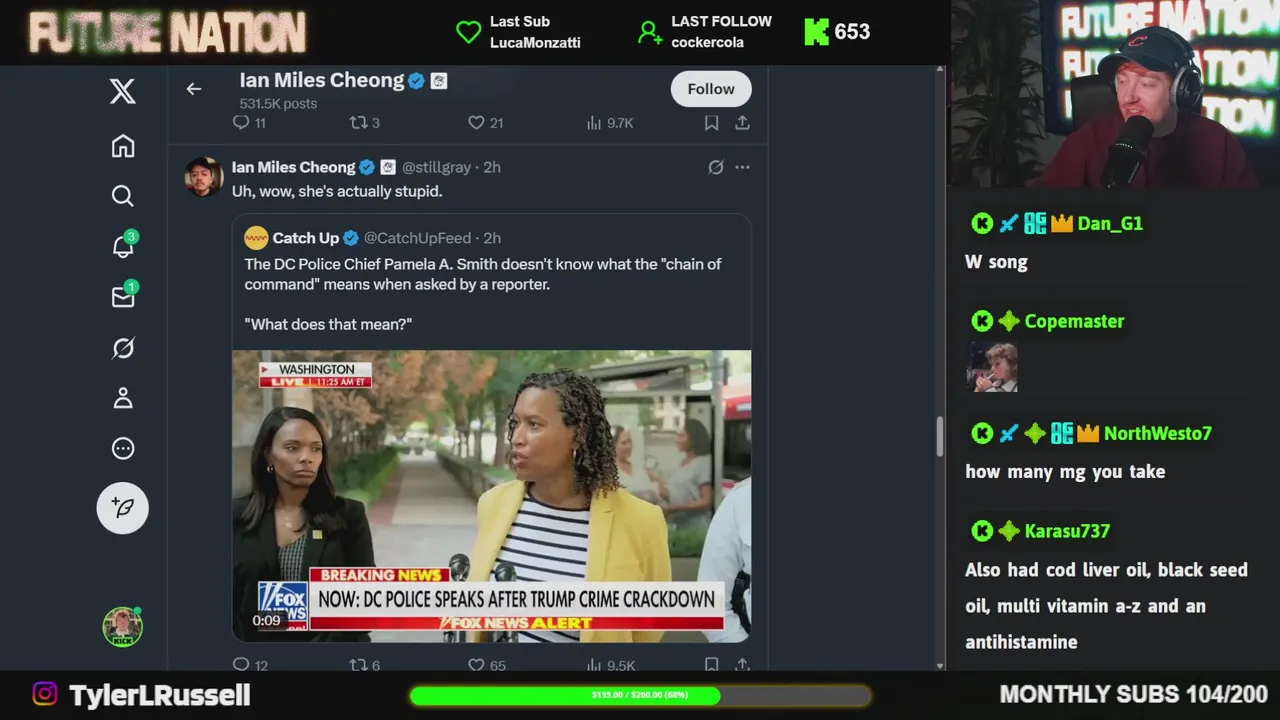Open account avatar at sidebar bottom
The width and height of the screenshot is (1280, 720).
tap(122, 627)
